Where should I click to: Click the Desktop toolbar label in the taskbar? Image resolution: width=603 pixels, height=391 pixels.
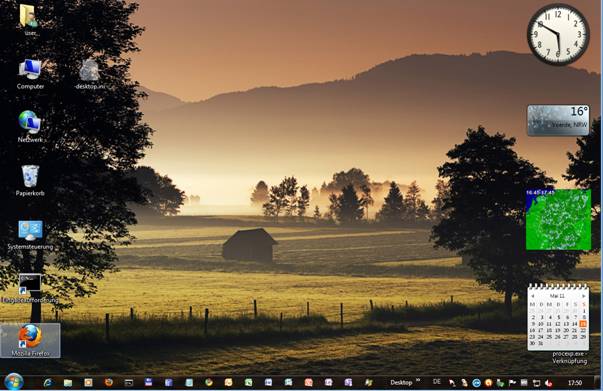[x=401, y=383]
